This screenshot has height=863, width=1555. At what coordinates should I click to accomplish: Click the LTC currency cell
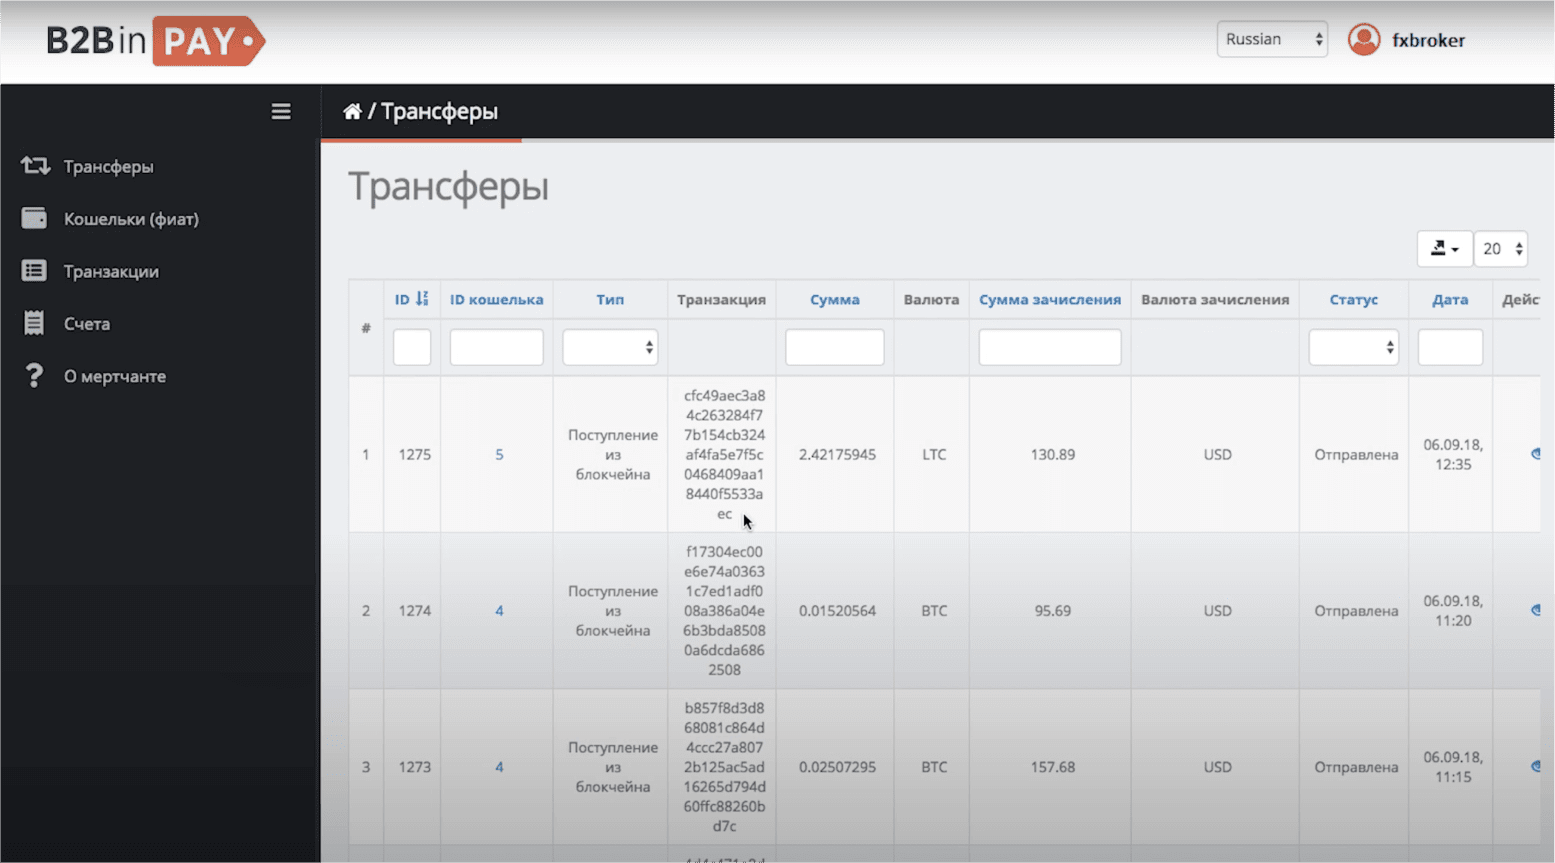pyautogui.click(x=934, y=454)
